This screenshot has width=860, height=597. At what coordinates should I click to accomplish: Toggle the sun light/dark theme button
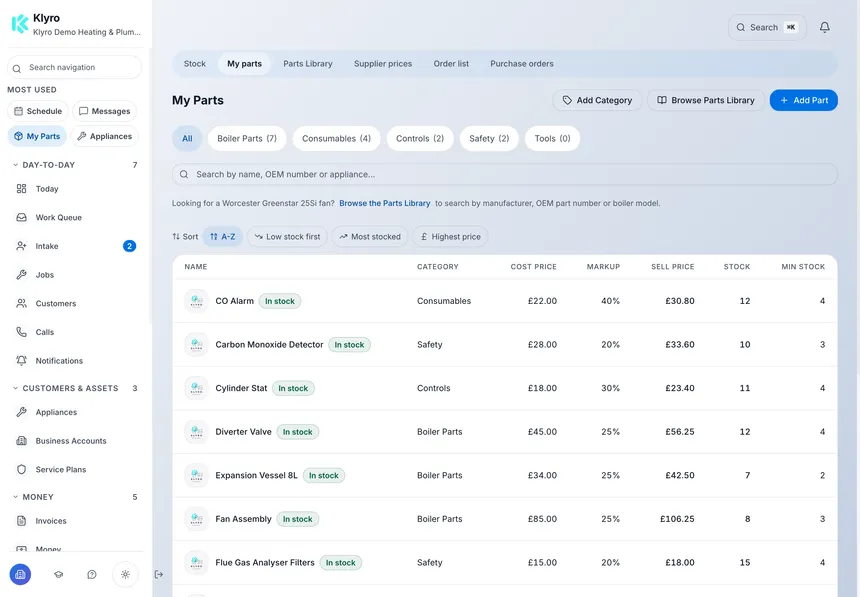tap(125, 575)
